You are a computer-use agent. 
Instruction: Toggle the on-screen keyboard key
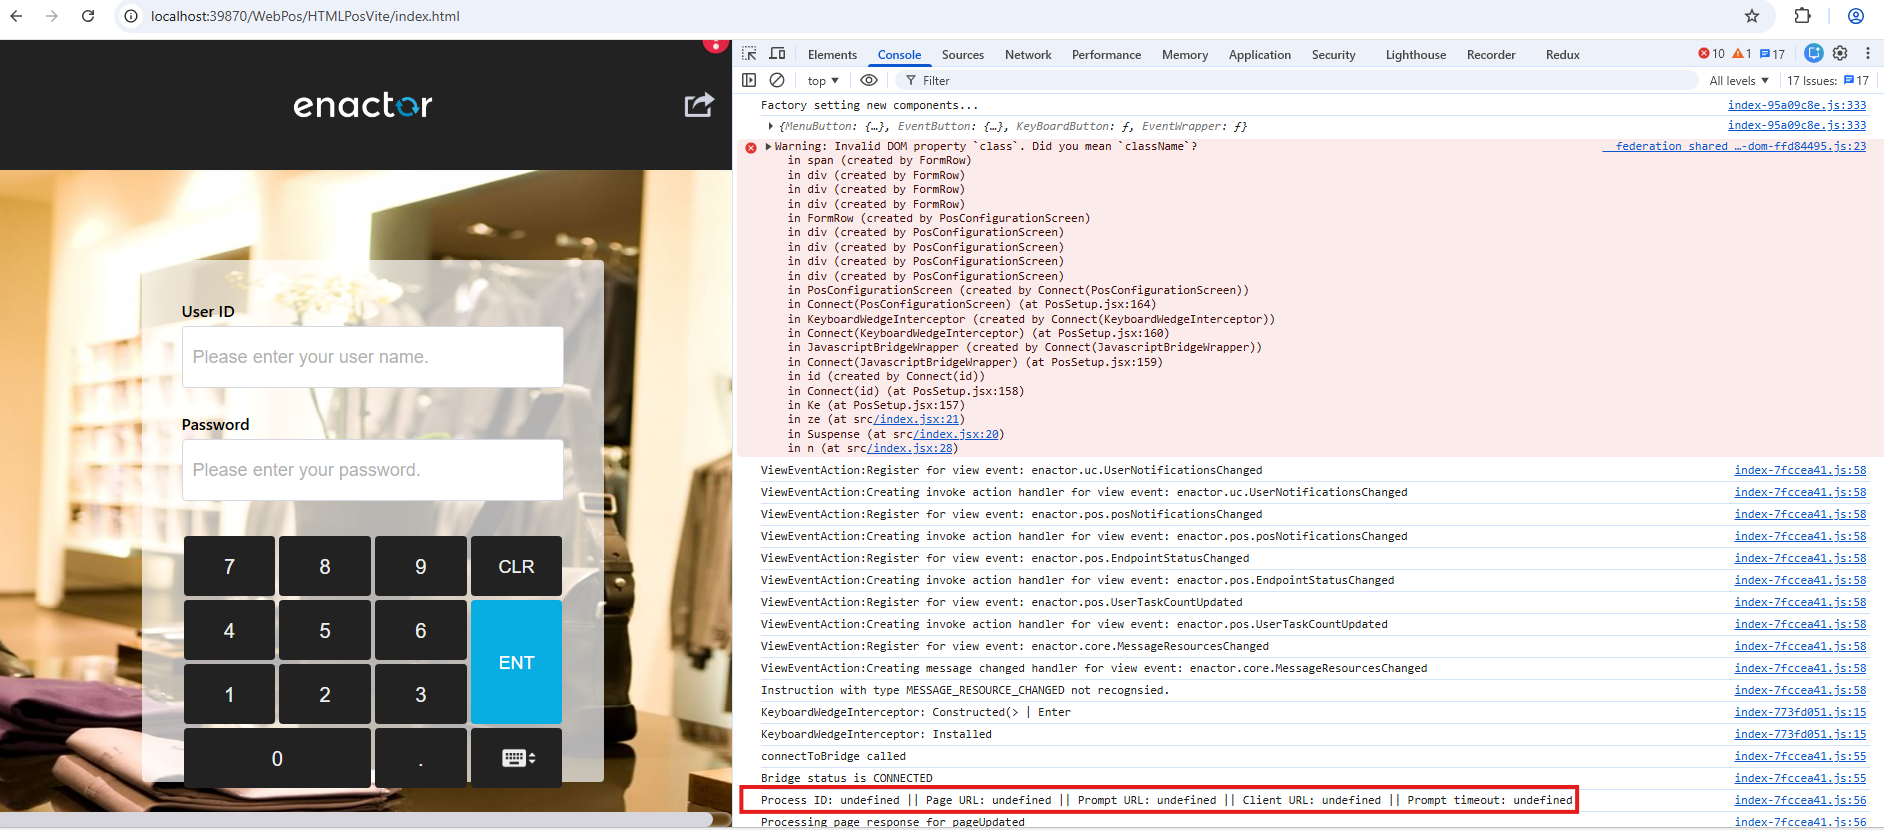517,758
